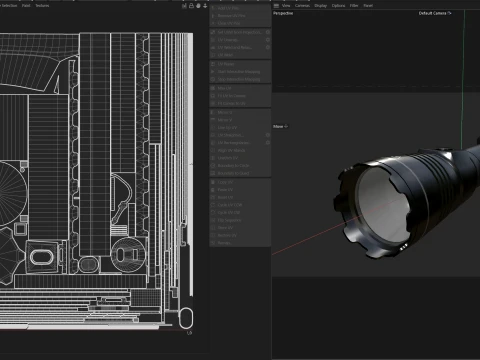Open the Filter menu
Image resolution: width=480 pixels, height=360 pixels.
[354, 6]
